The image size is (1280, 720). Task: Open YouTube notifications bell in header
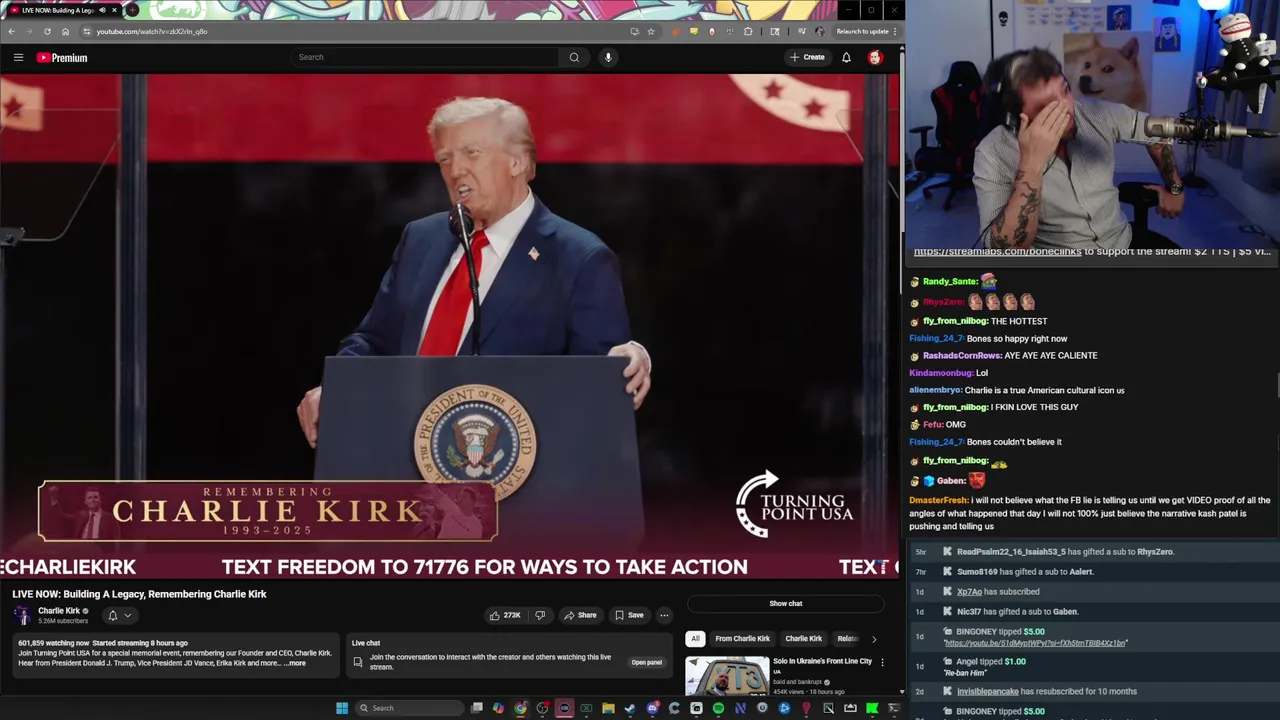coord(846,57)
